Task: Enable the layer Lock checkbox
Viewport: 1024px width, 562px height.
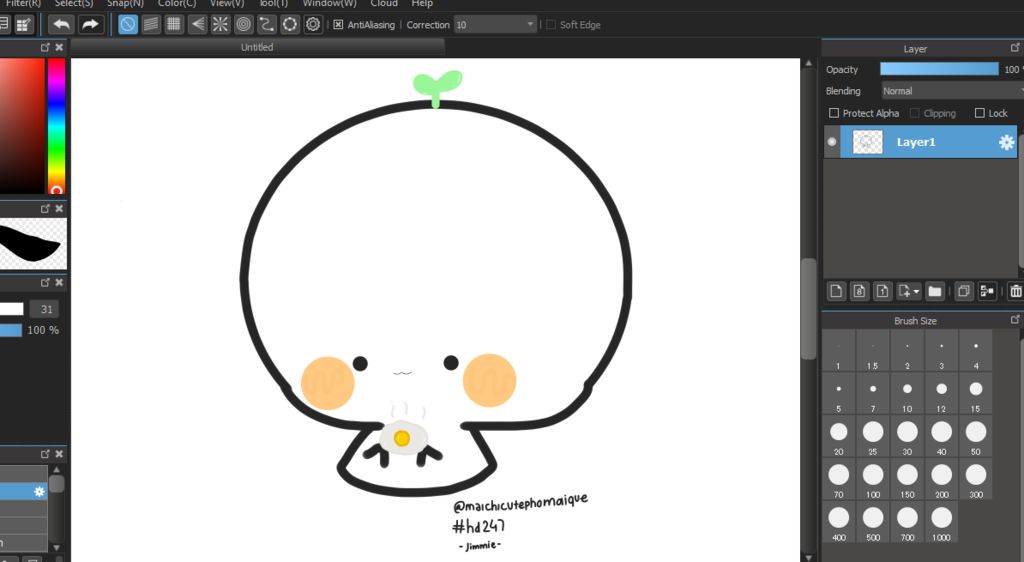Action: [x=980, y=113]
